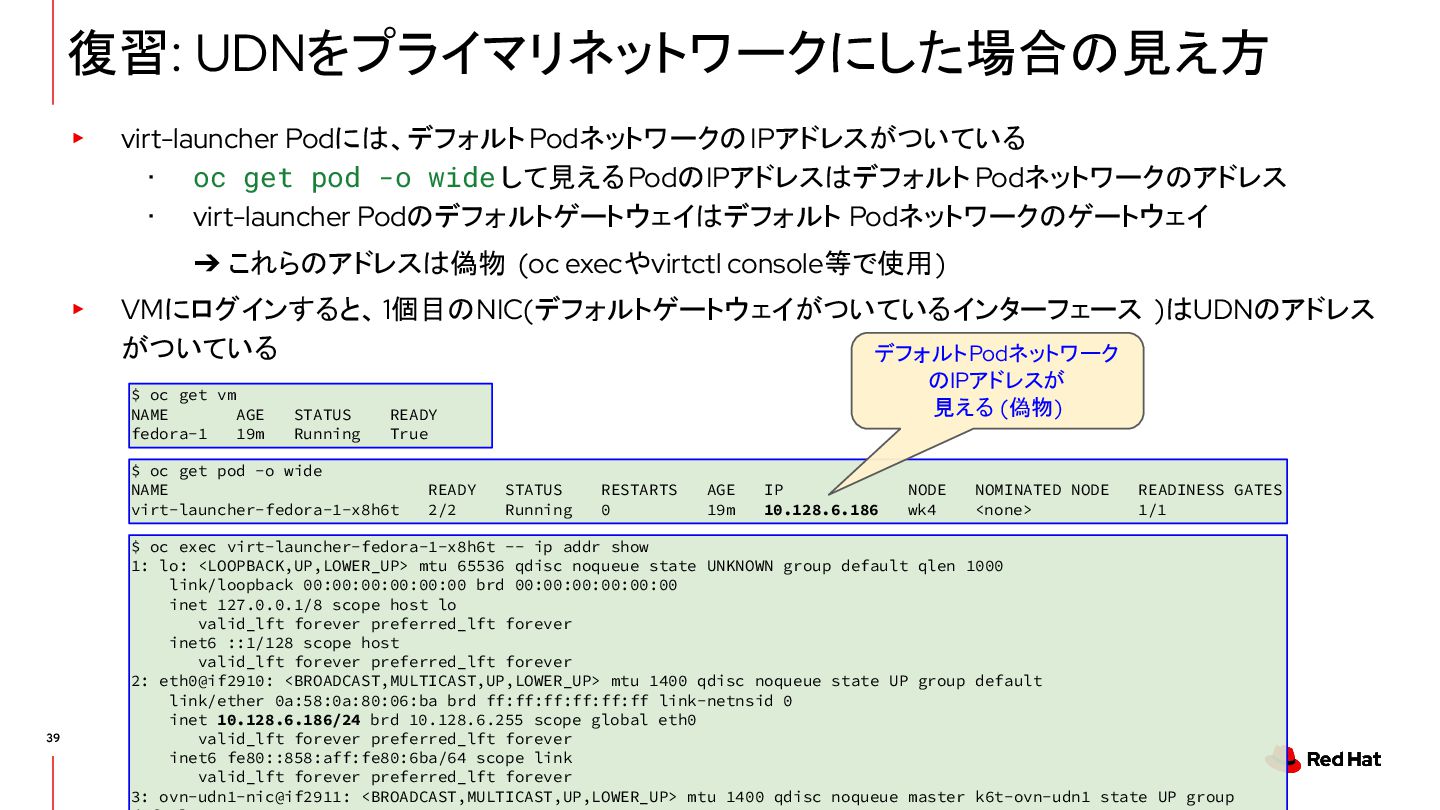Click '<none>' under NOMINATED NODE
This screenshot has width=1440, height=810.
1004,510
